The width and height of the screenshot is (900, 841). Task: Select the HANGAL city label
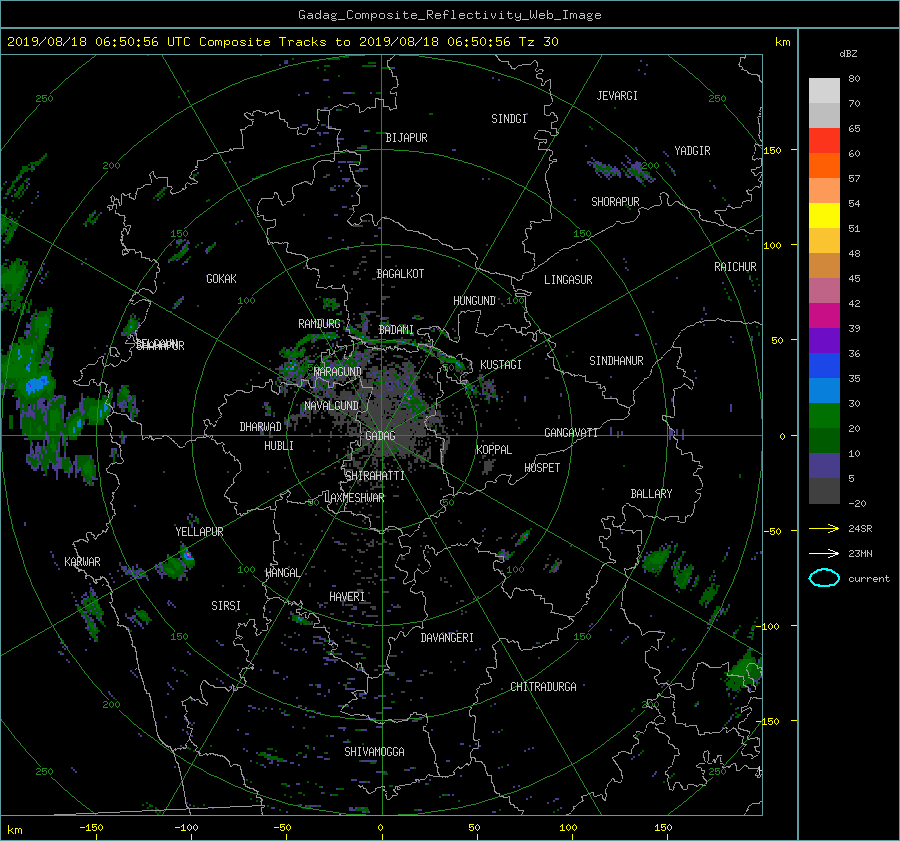pos(282,573)
